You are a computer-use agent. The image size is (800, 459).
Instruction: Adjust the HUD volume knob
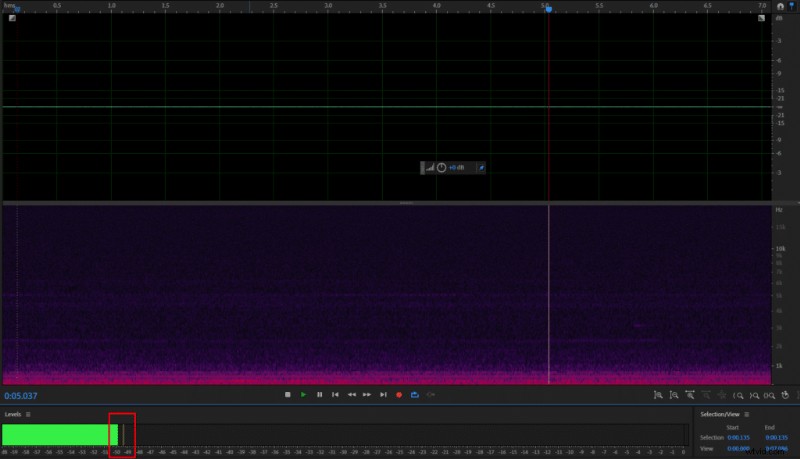pyautogui.click(x=441, y=168)
